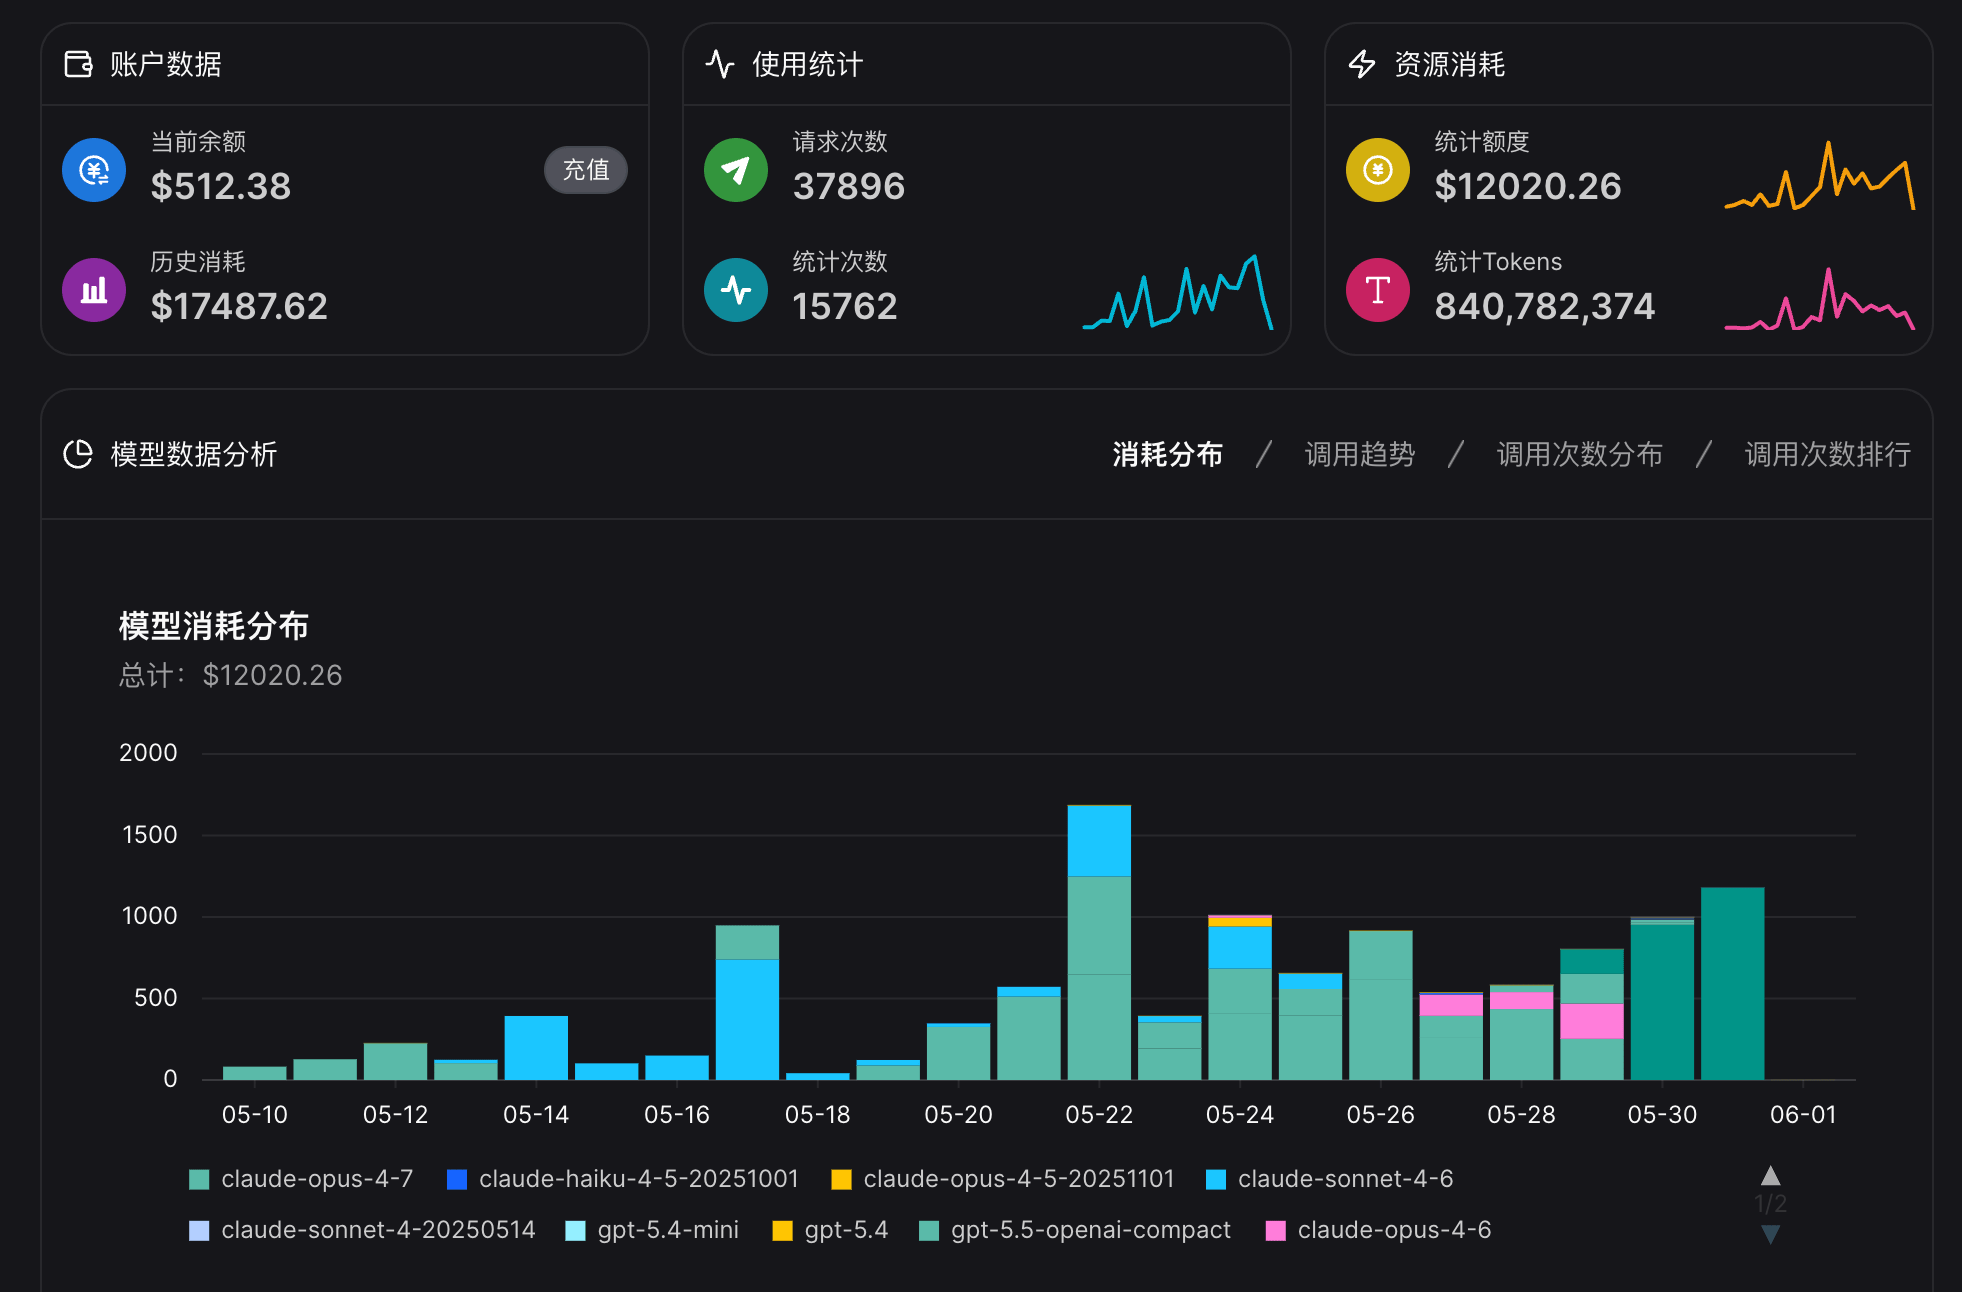Click the orange 统计额度 sparkline chart

tap(1820, 175)
